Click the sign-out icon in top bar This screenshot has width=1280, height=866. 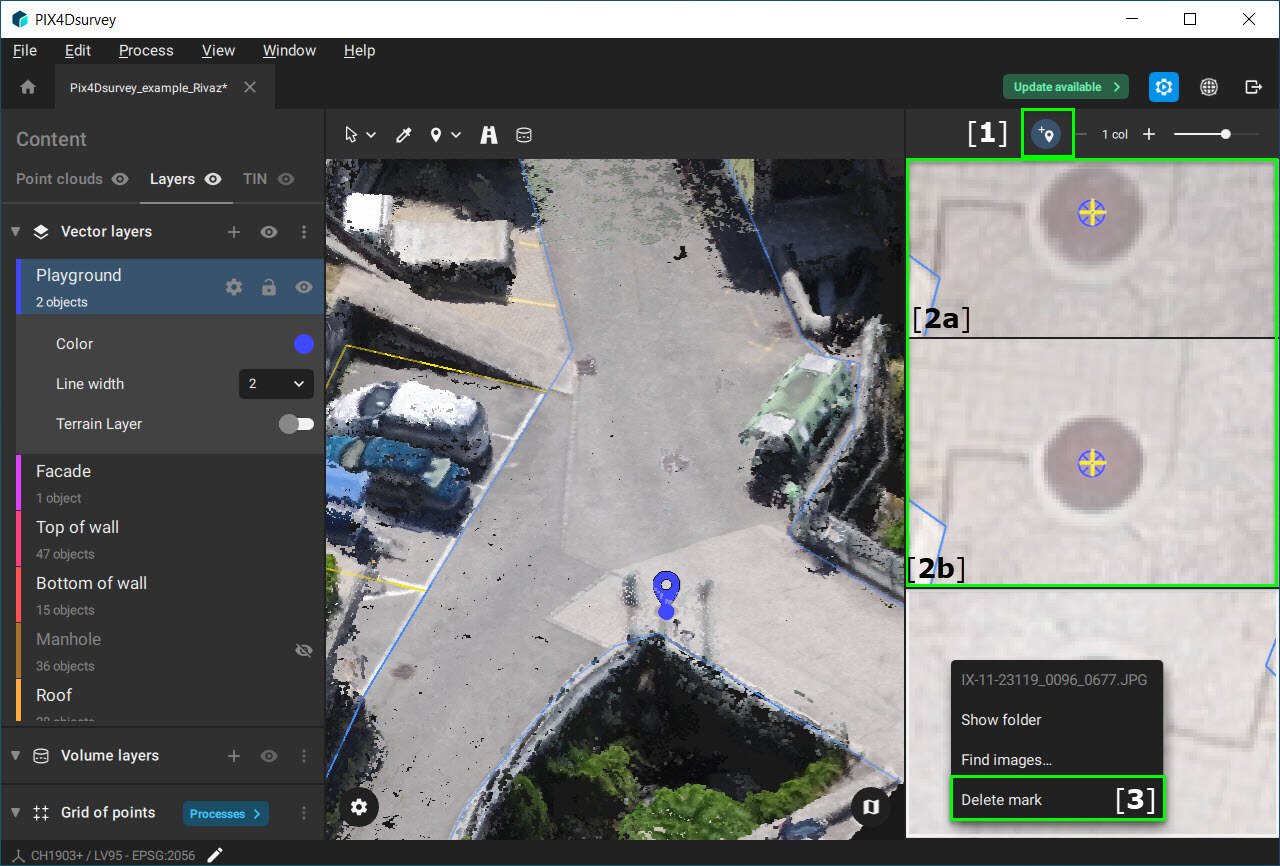(1253, 87)
